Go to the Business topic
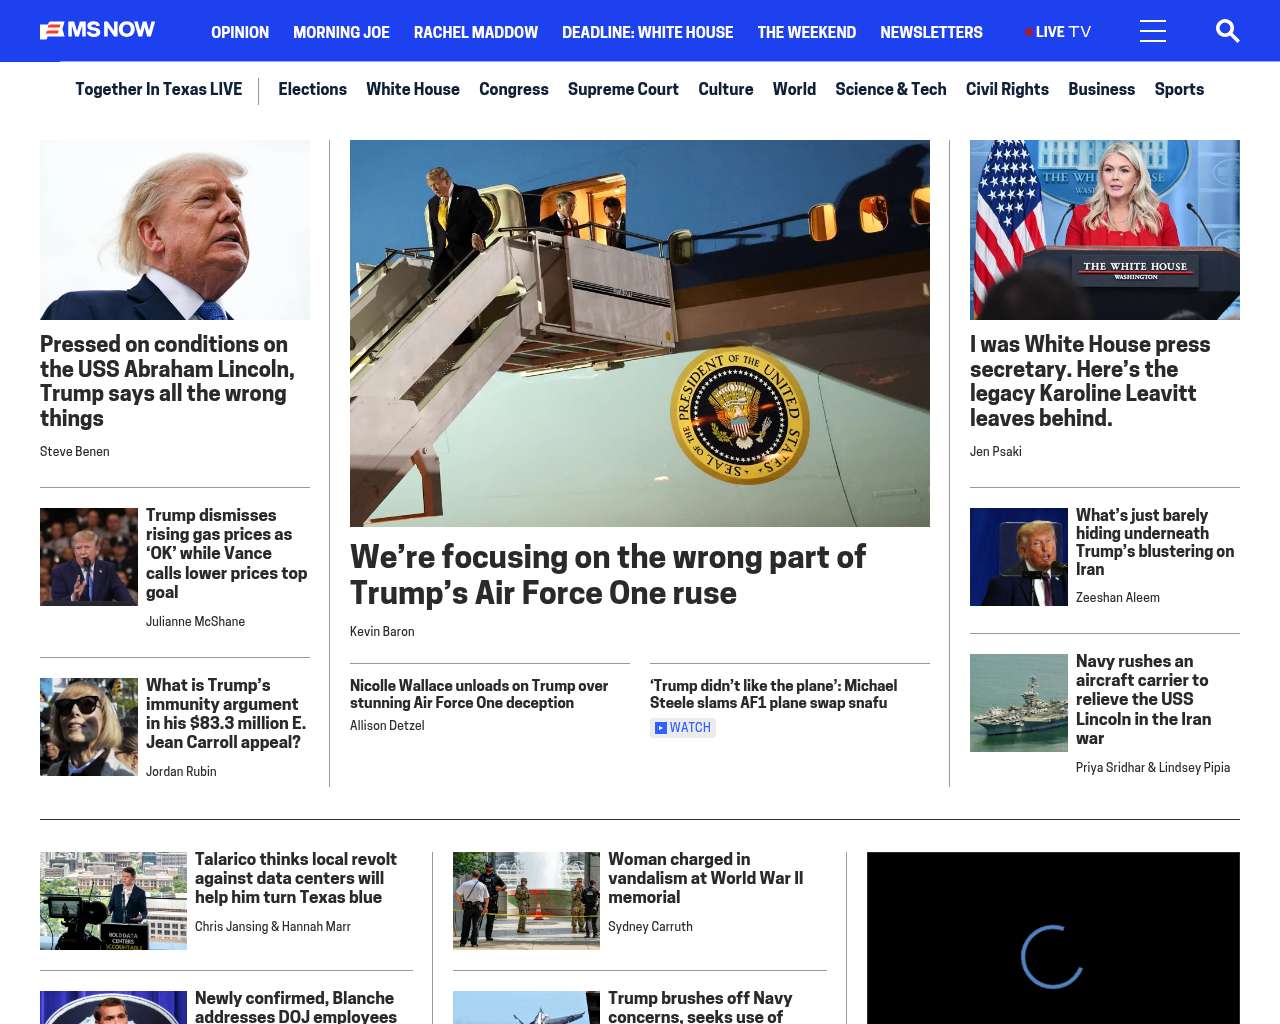The height and width of the screenshot is (1024, 1280). (1101, 89)
